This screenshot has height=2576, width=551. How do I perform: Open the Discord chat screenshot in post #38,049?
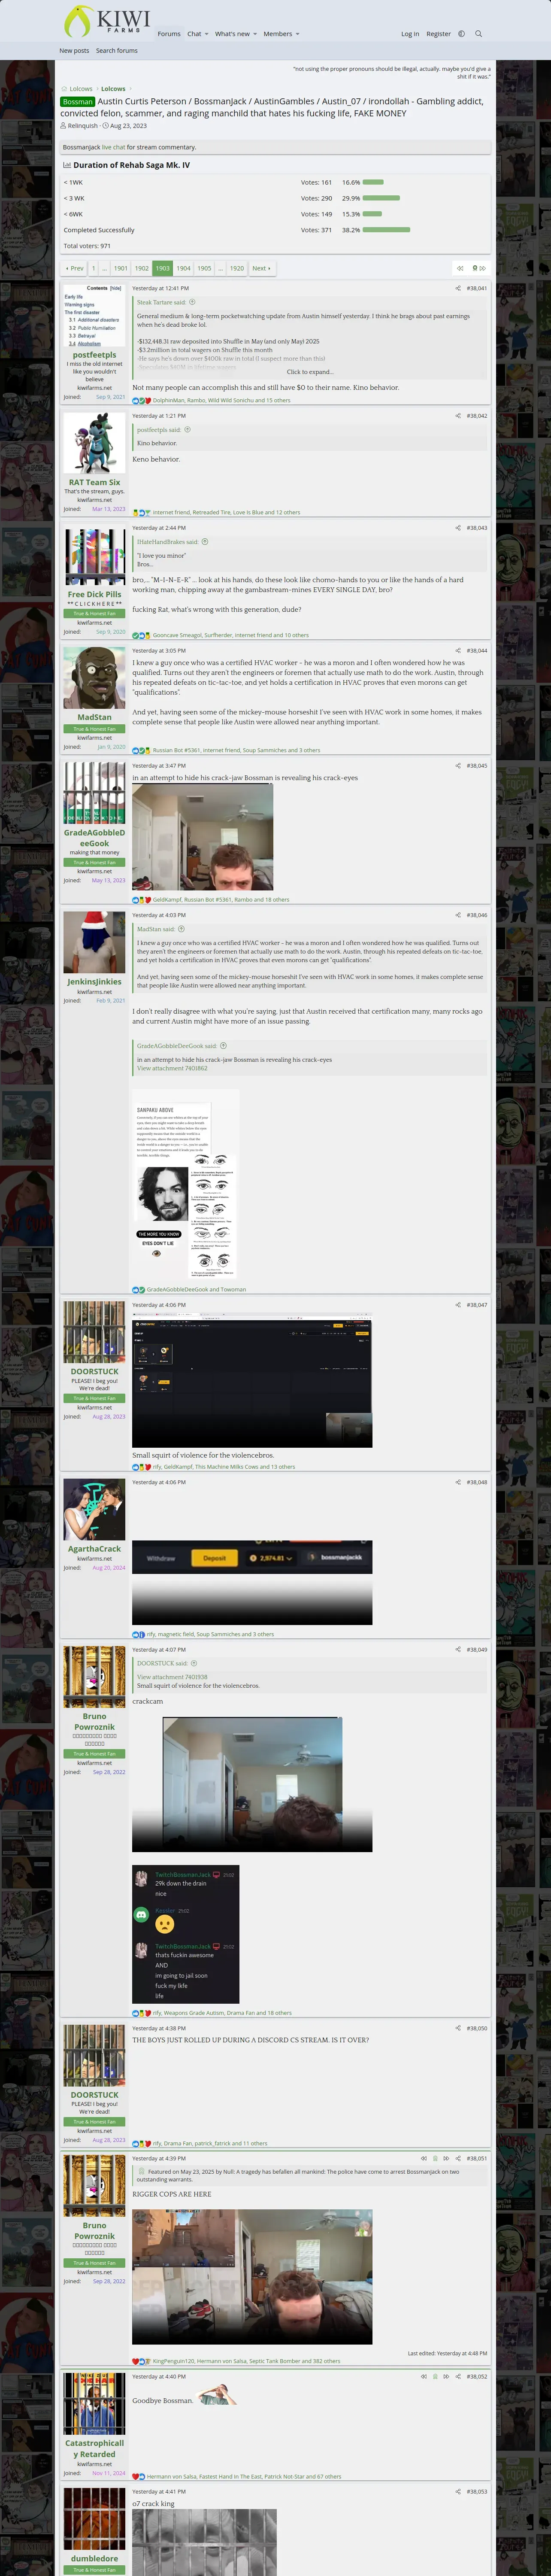coord(186,1934)
